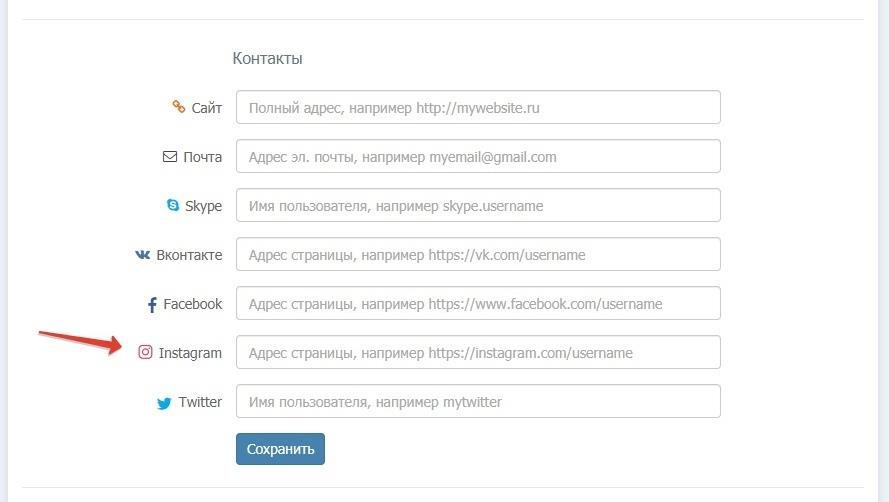Click the Instagram logo icon

[146, 352]
